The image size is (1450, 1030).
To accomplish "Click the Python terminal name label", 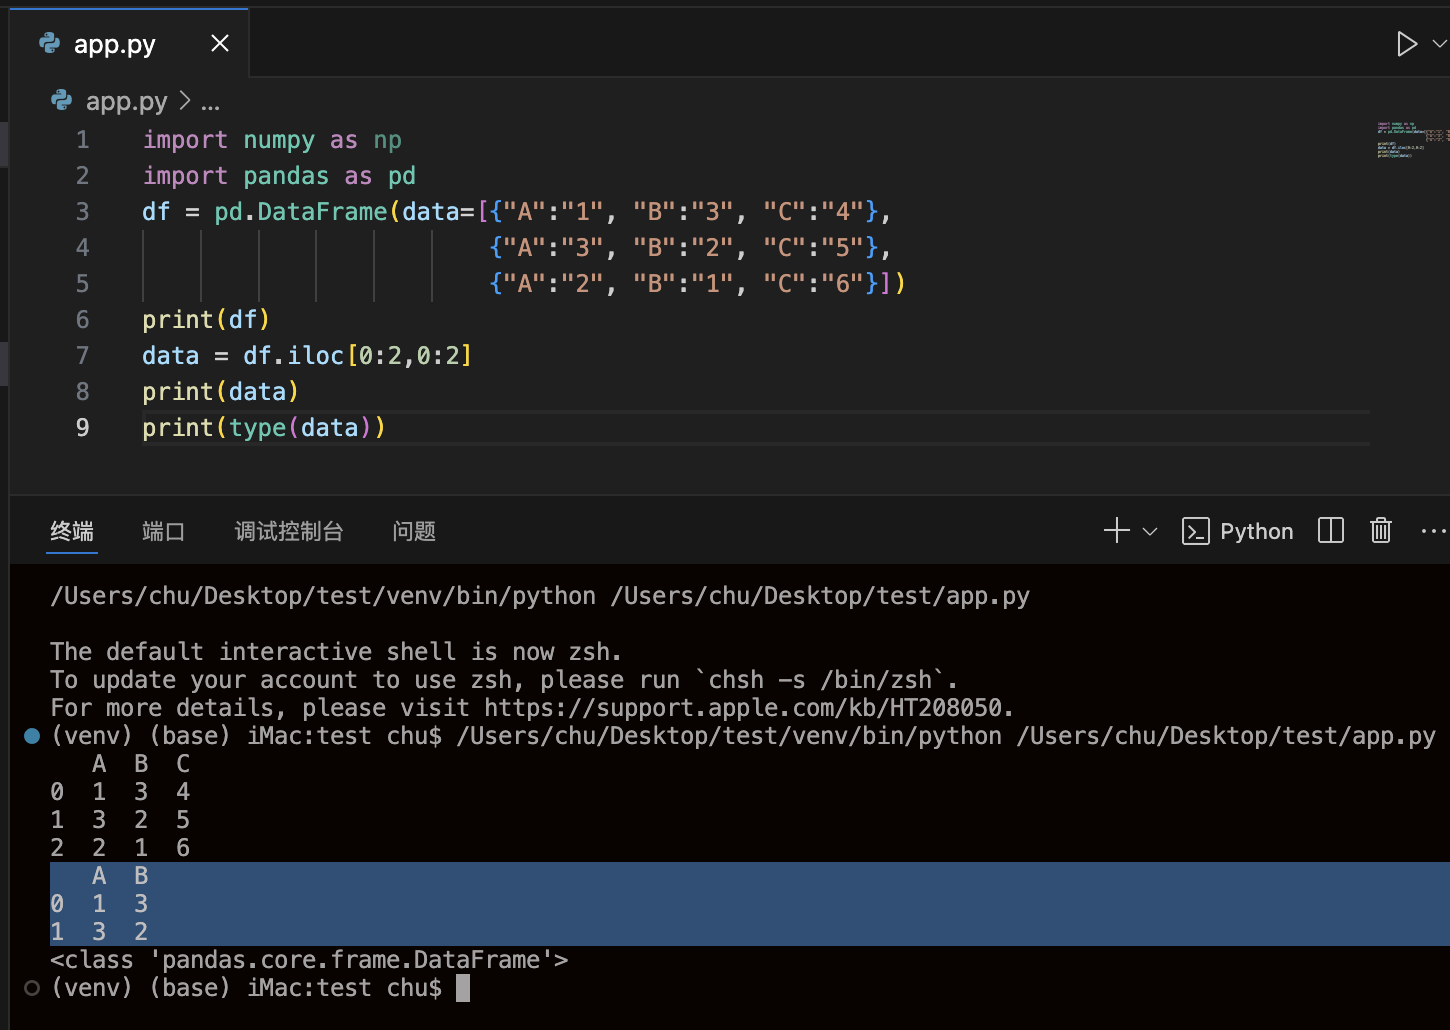I will 1256,531.
